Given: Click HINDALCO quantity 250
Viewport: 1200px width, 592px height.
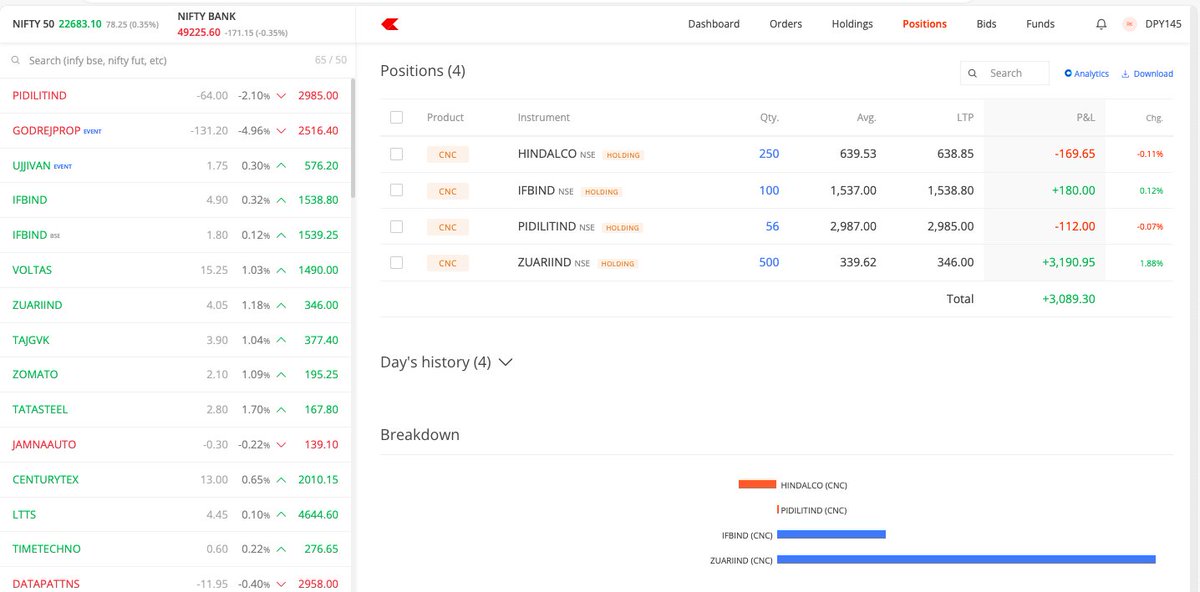Looking at the screenshot, I should 769,154.
